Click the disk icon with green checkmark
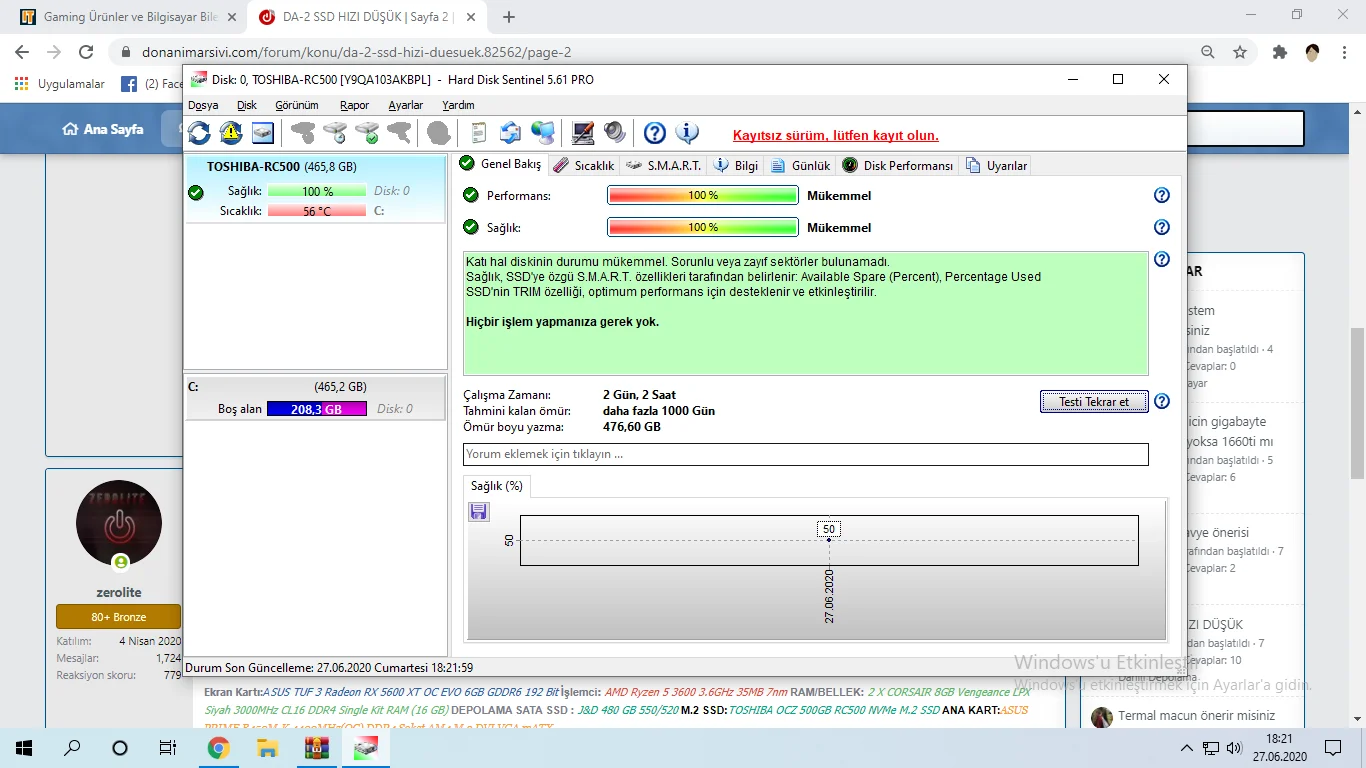 tap(367, 133)
